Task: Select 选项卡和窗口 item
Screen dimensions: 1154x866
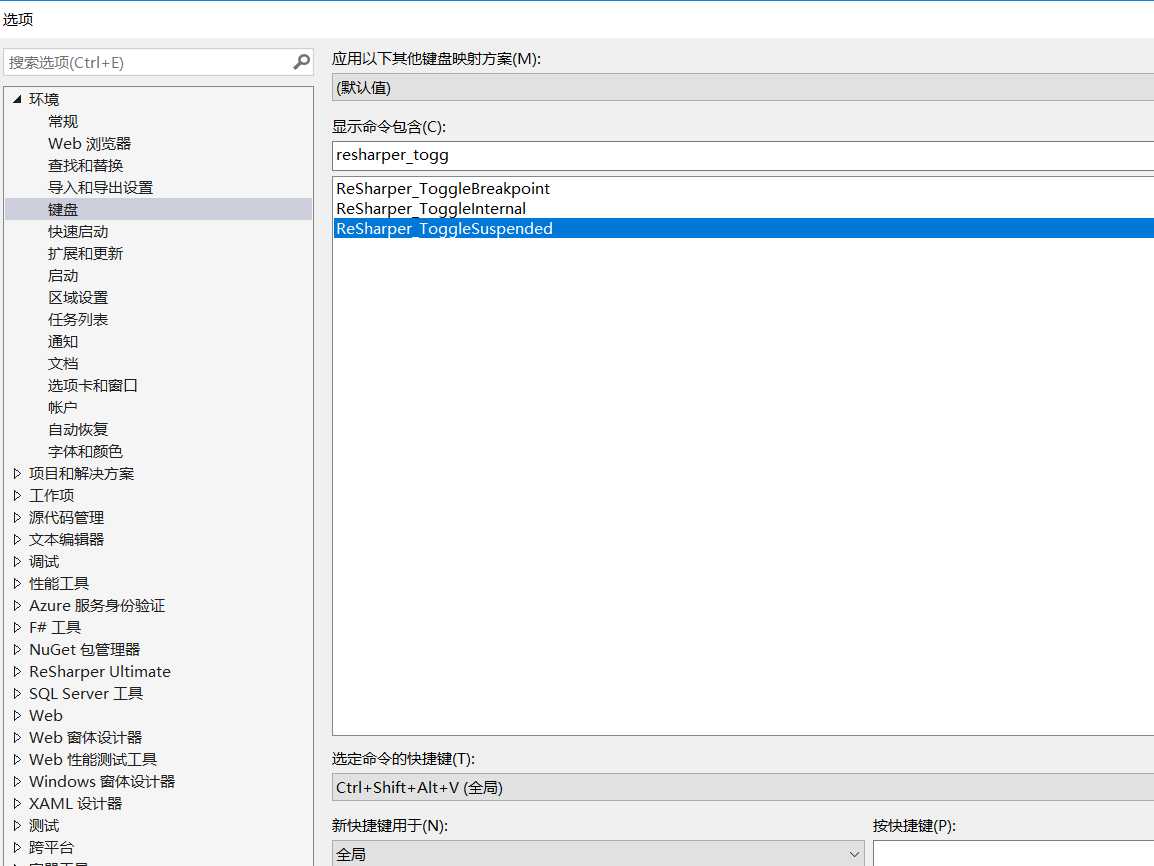Action: tap(93, 386)
